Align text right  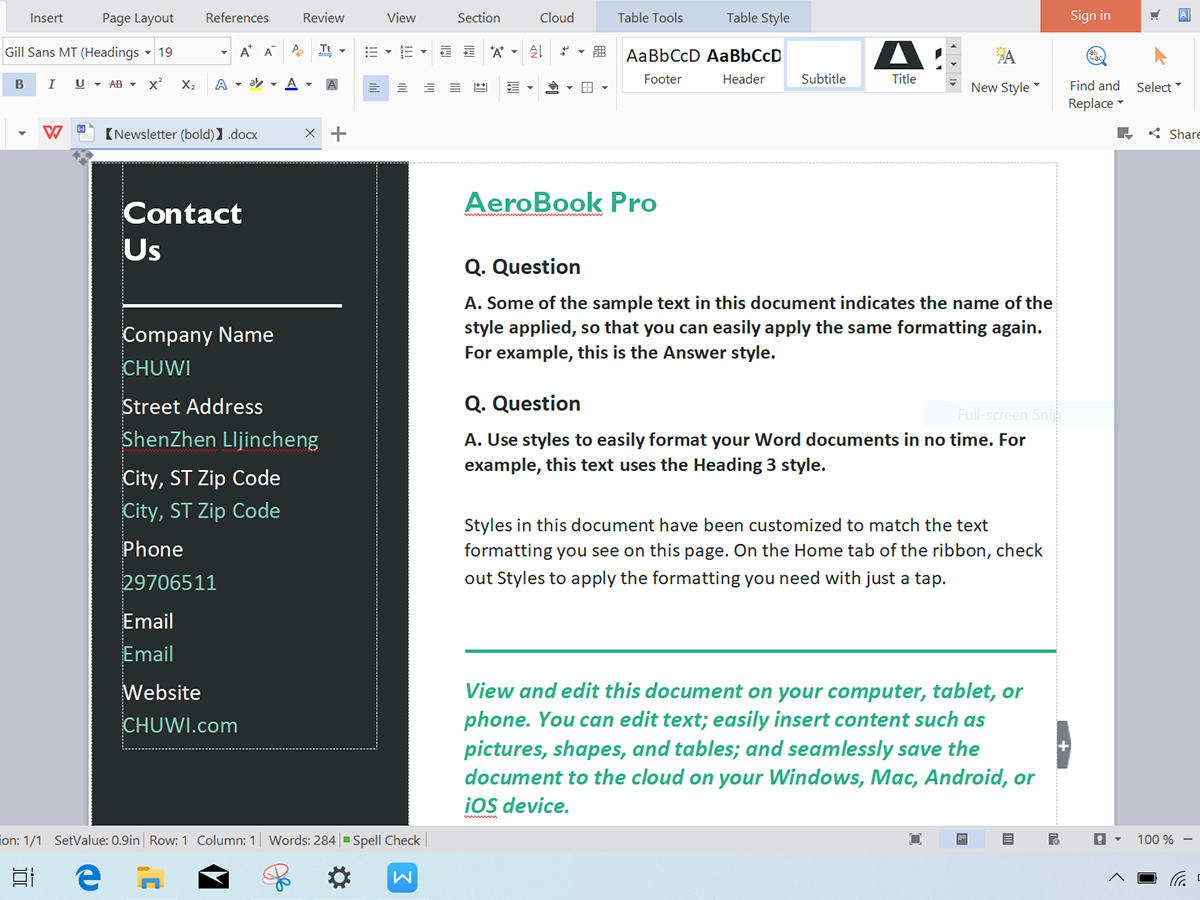point(429,88)
